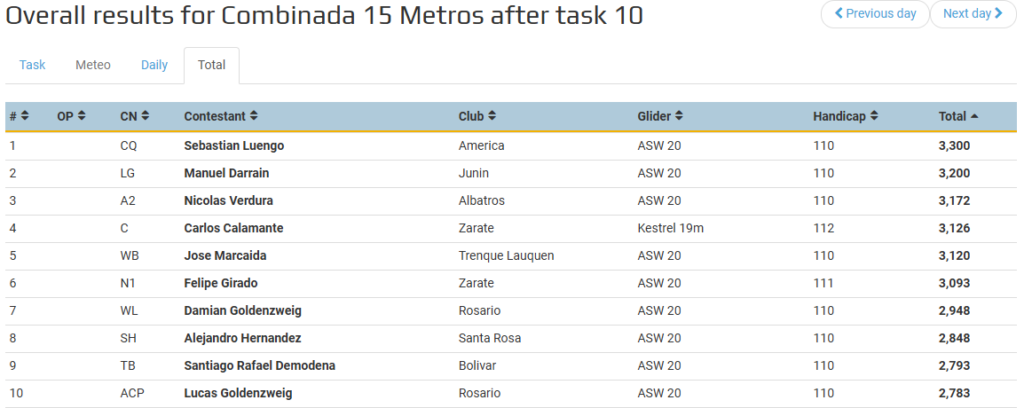Sort by Club column sort icon
The width and height of the screenshot is (1024, 408).
point(492,116)
